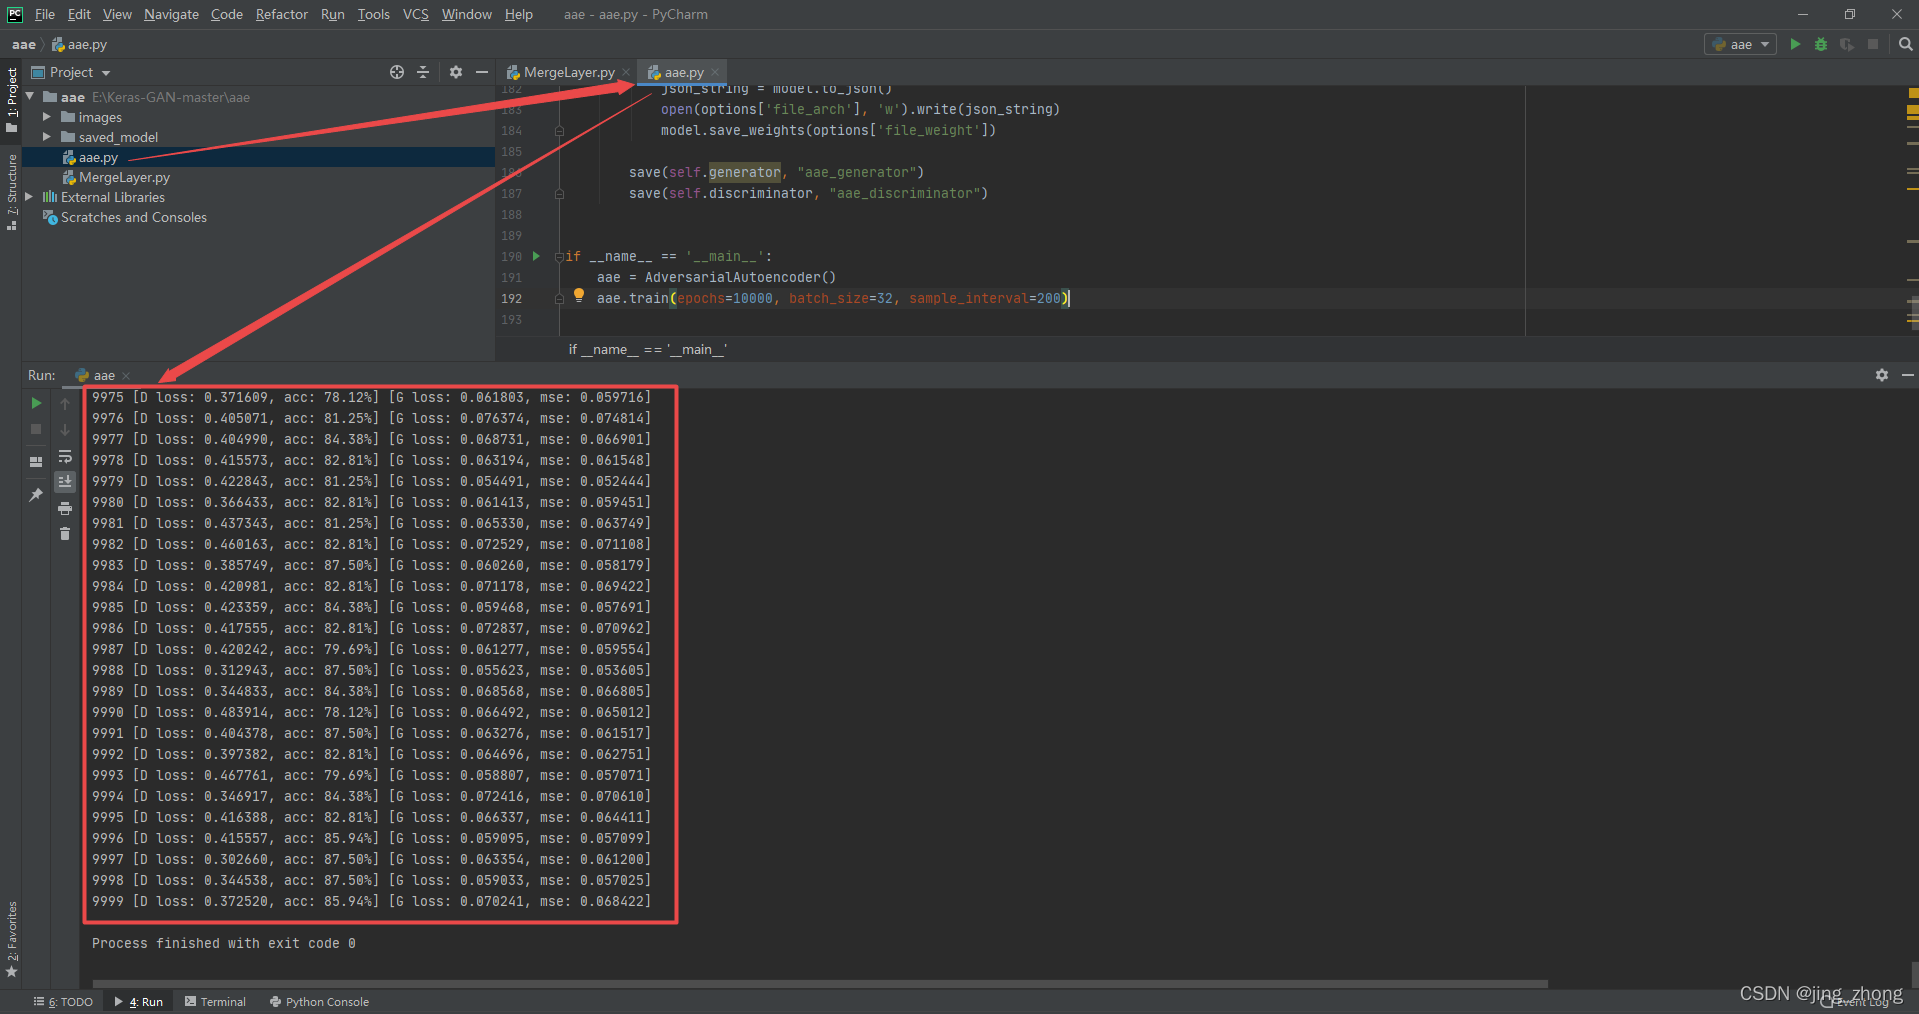Open Search Everywhere magnifier icon
Image resolution: width=1919 pixels, height=1014 pixels.
1905,44
